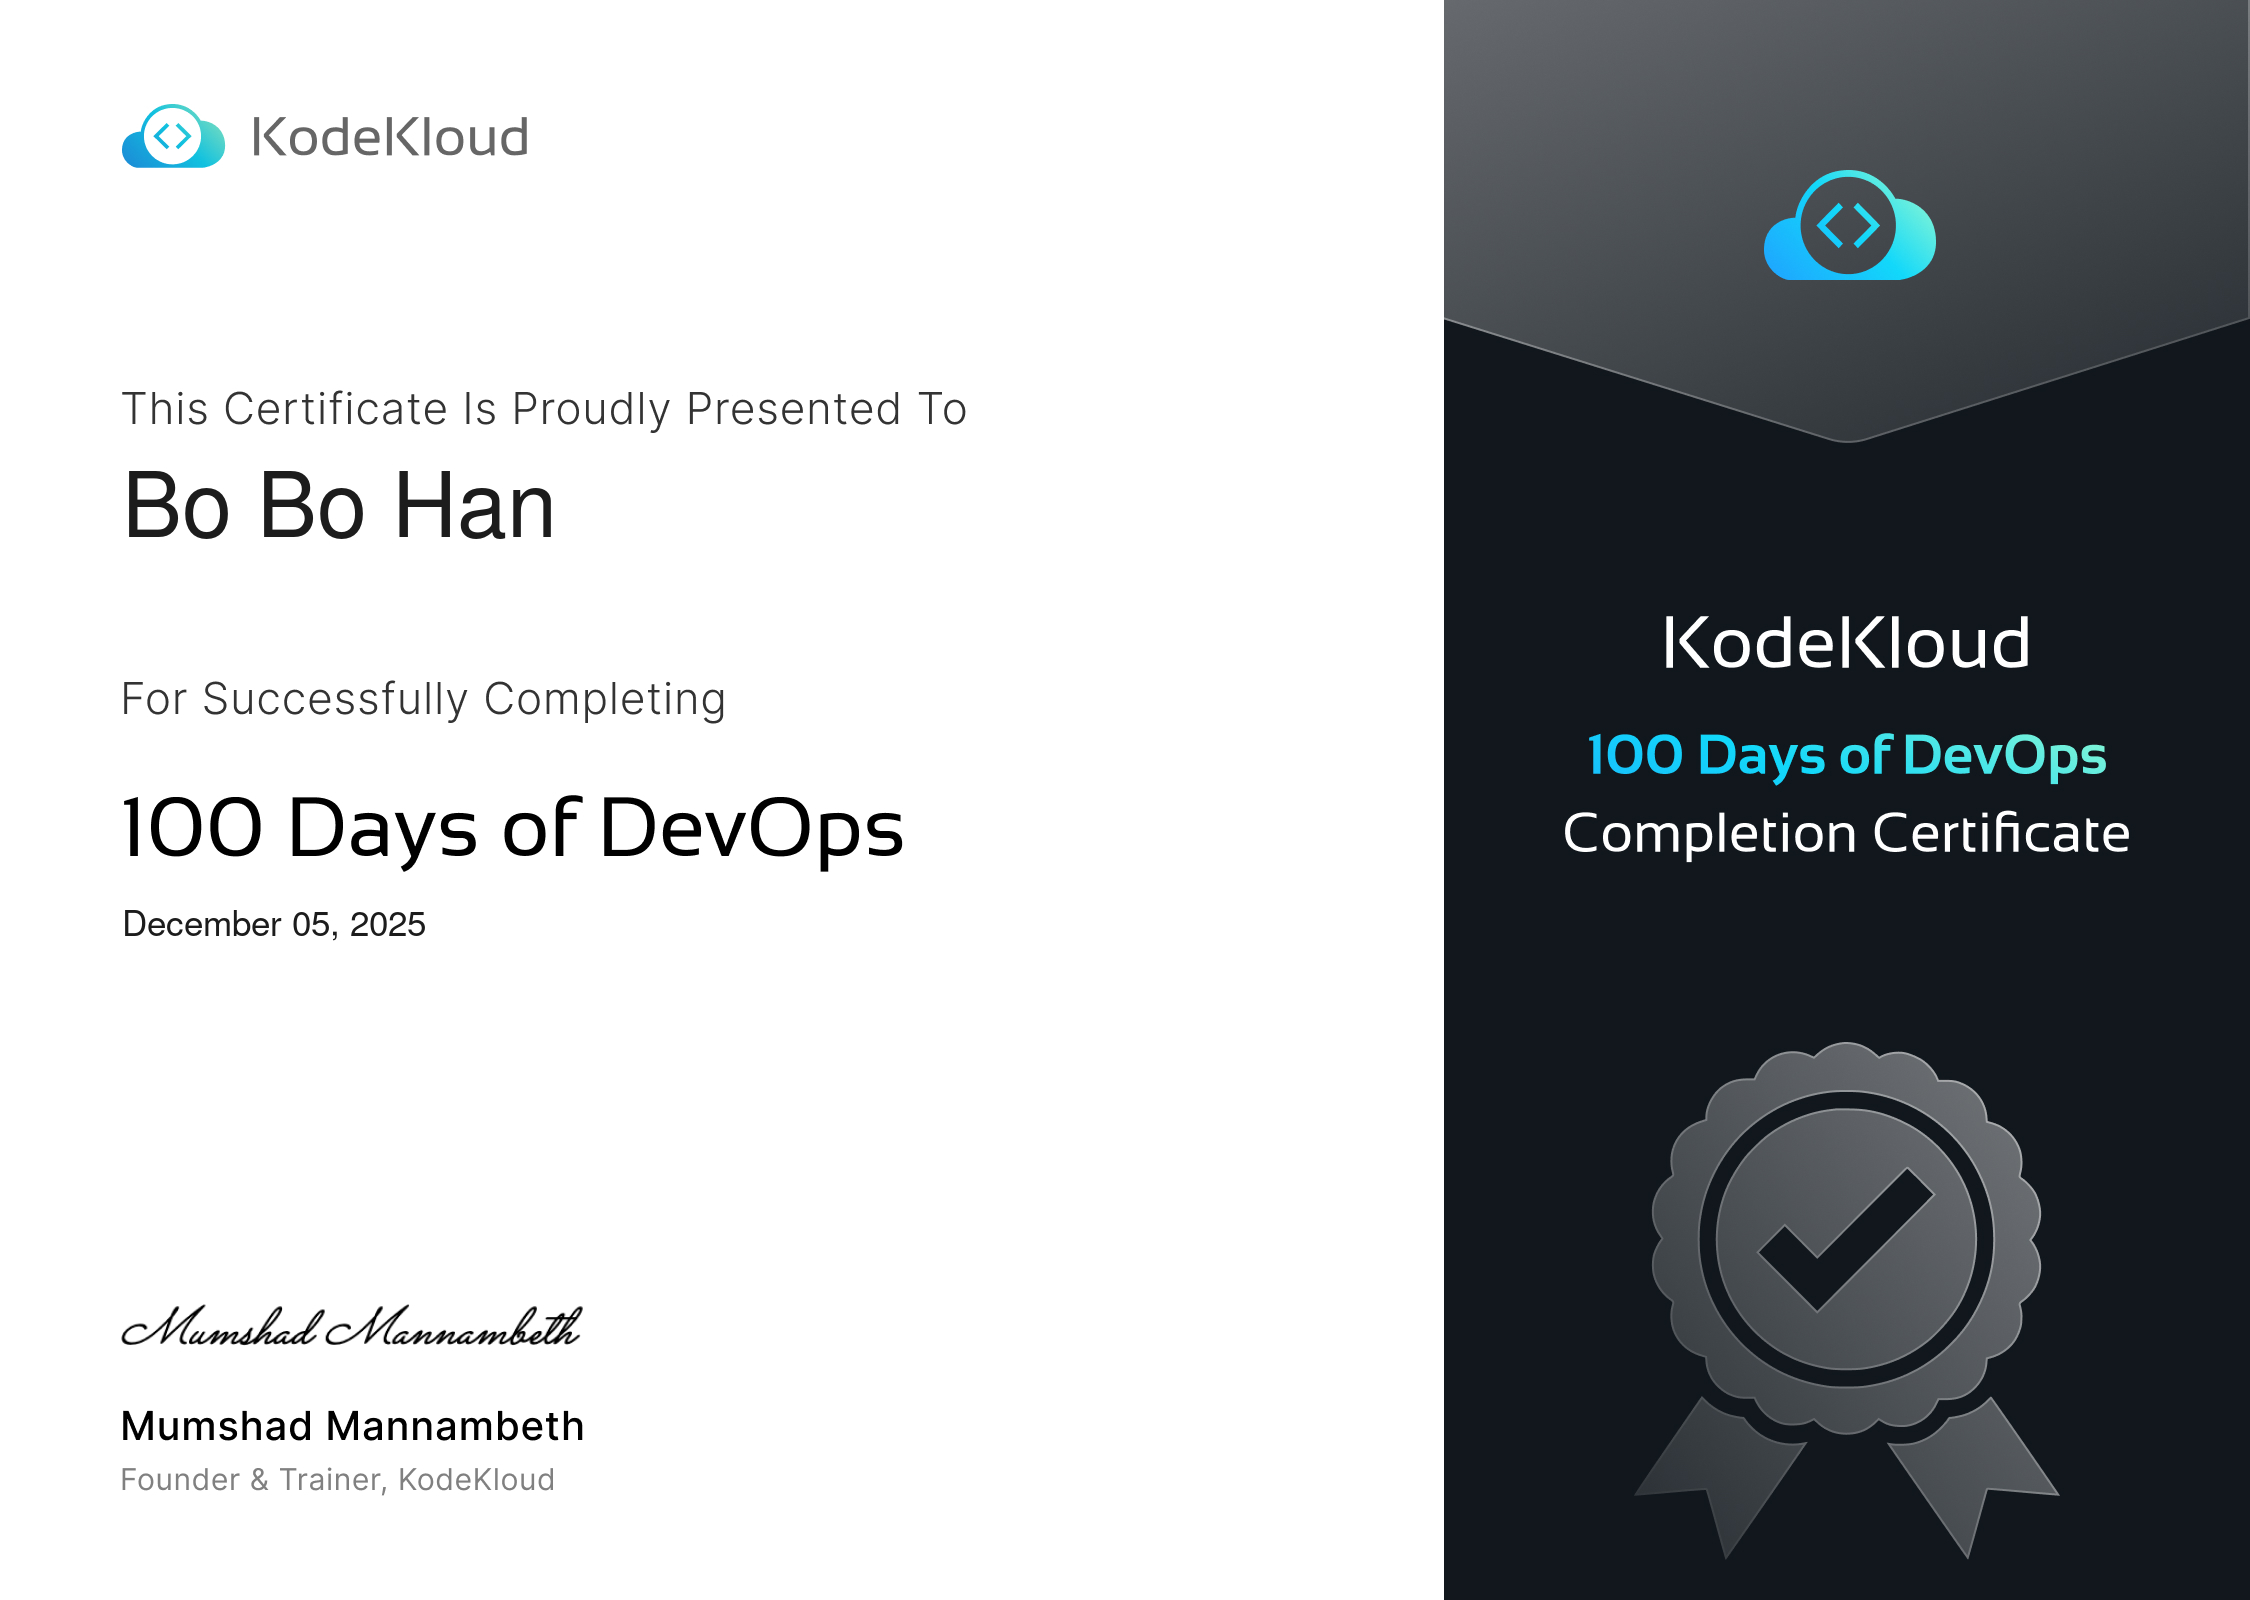
Task: Click the white KodeKloud wordmark in dark panel
Action: click(x=1846, y=643)
